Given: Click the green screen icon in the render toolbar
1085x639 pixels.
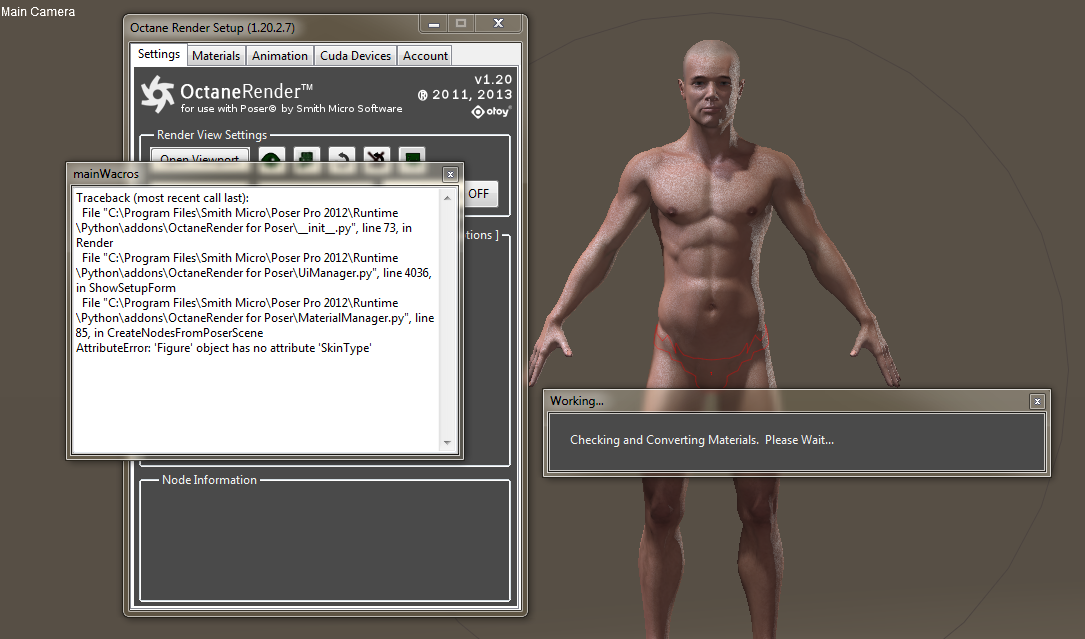Looking at the screenshot, I should (412, 156).
